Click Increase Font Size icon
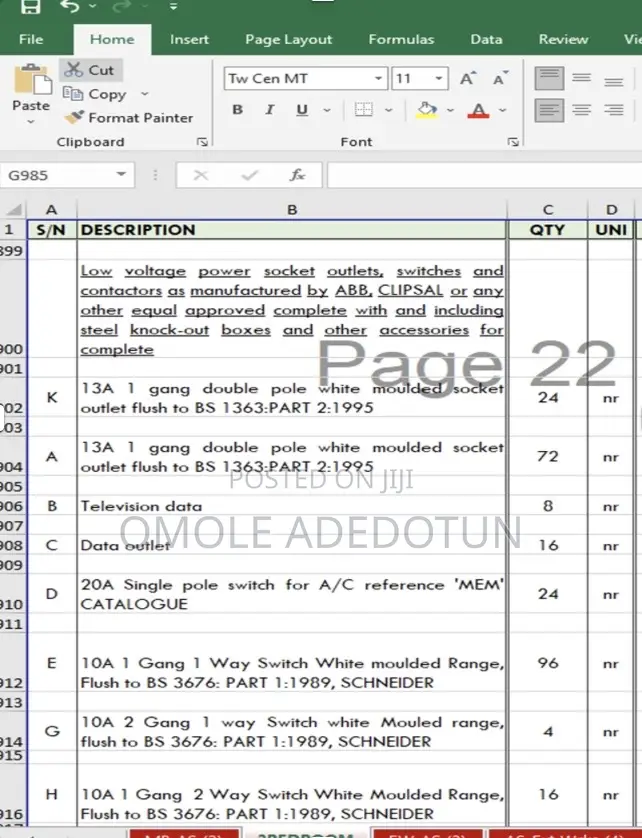This screenshot has height=838, width=642. point(468,79)
